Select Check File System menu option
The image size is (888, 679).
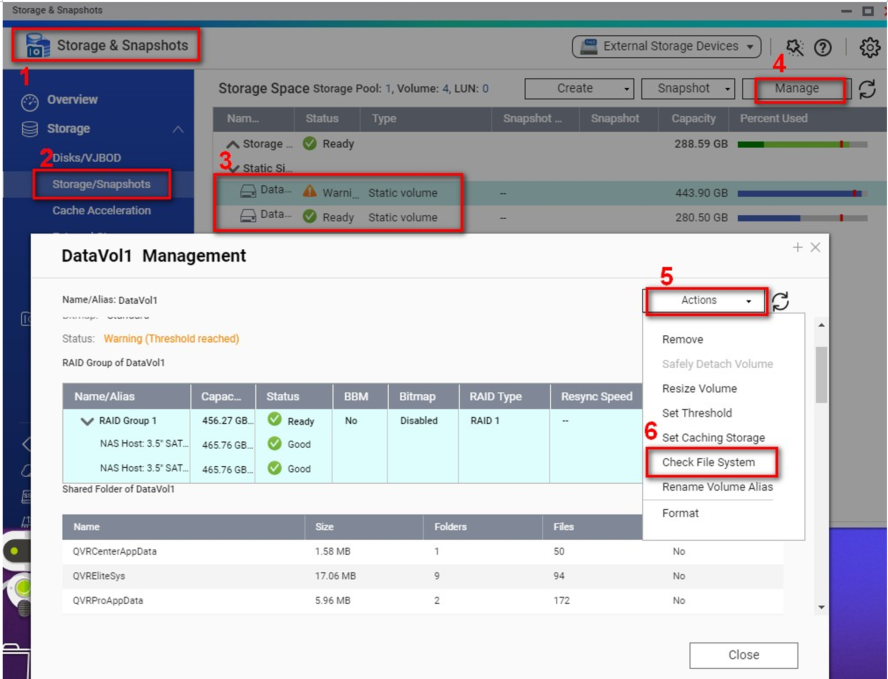[708, 462]
